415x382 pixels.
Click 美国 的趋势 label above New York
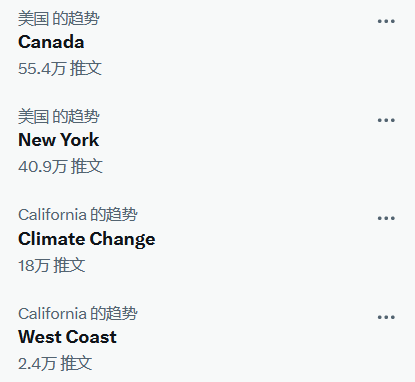pyautogui.click(x=59, y=116)
